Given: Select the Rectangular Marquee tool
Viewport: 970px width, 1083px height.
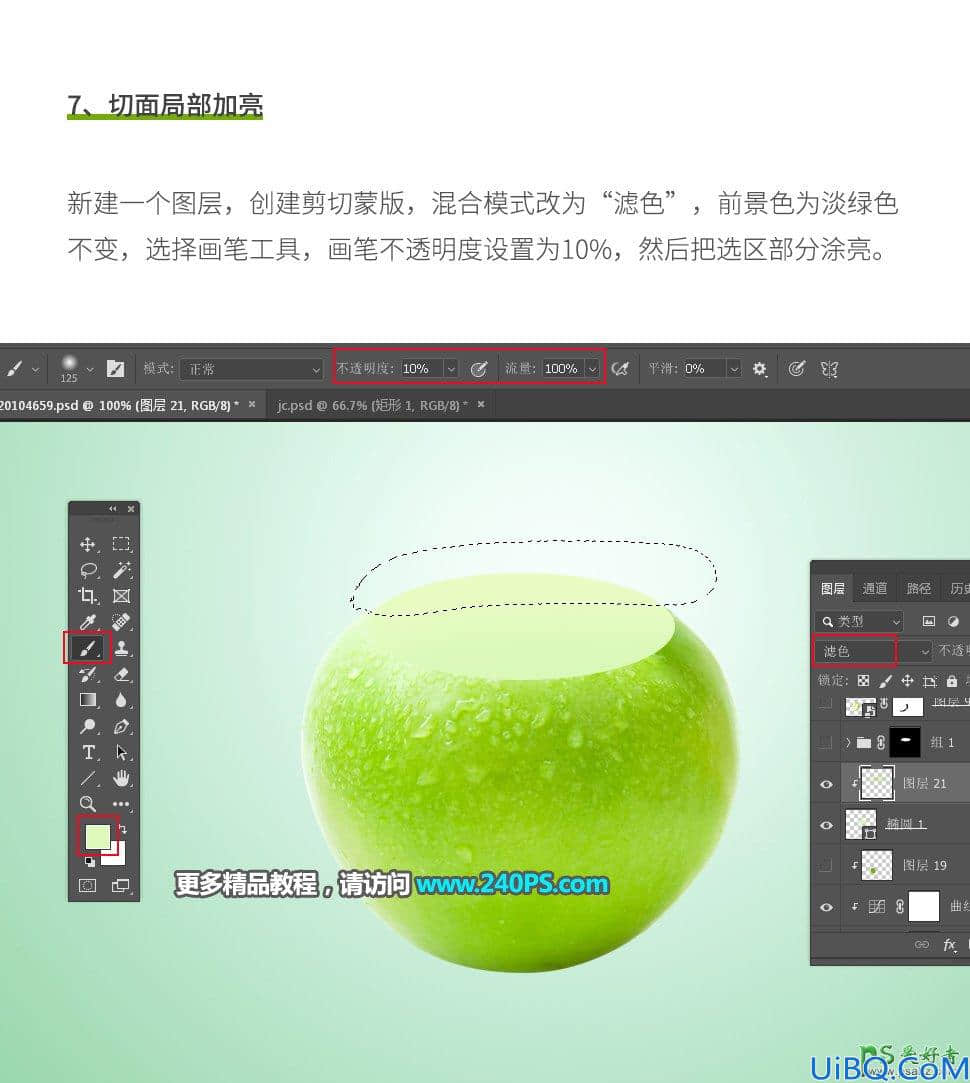Looking at the screenshot, I should (121, 544).
